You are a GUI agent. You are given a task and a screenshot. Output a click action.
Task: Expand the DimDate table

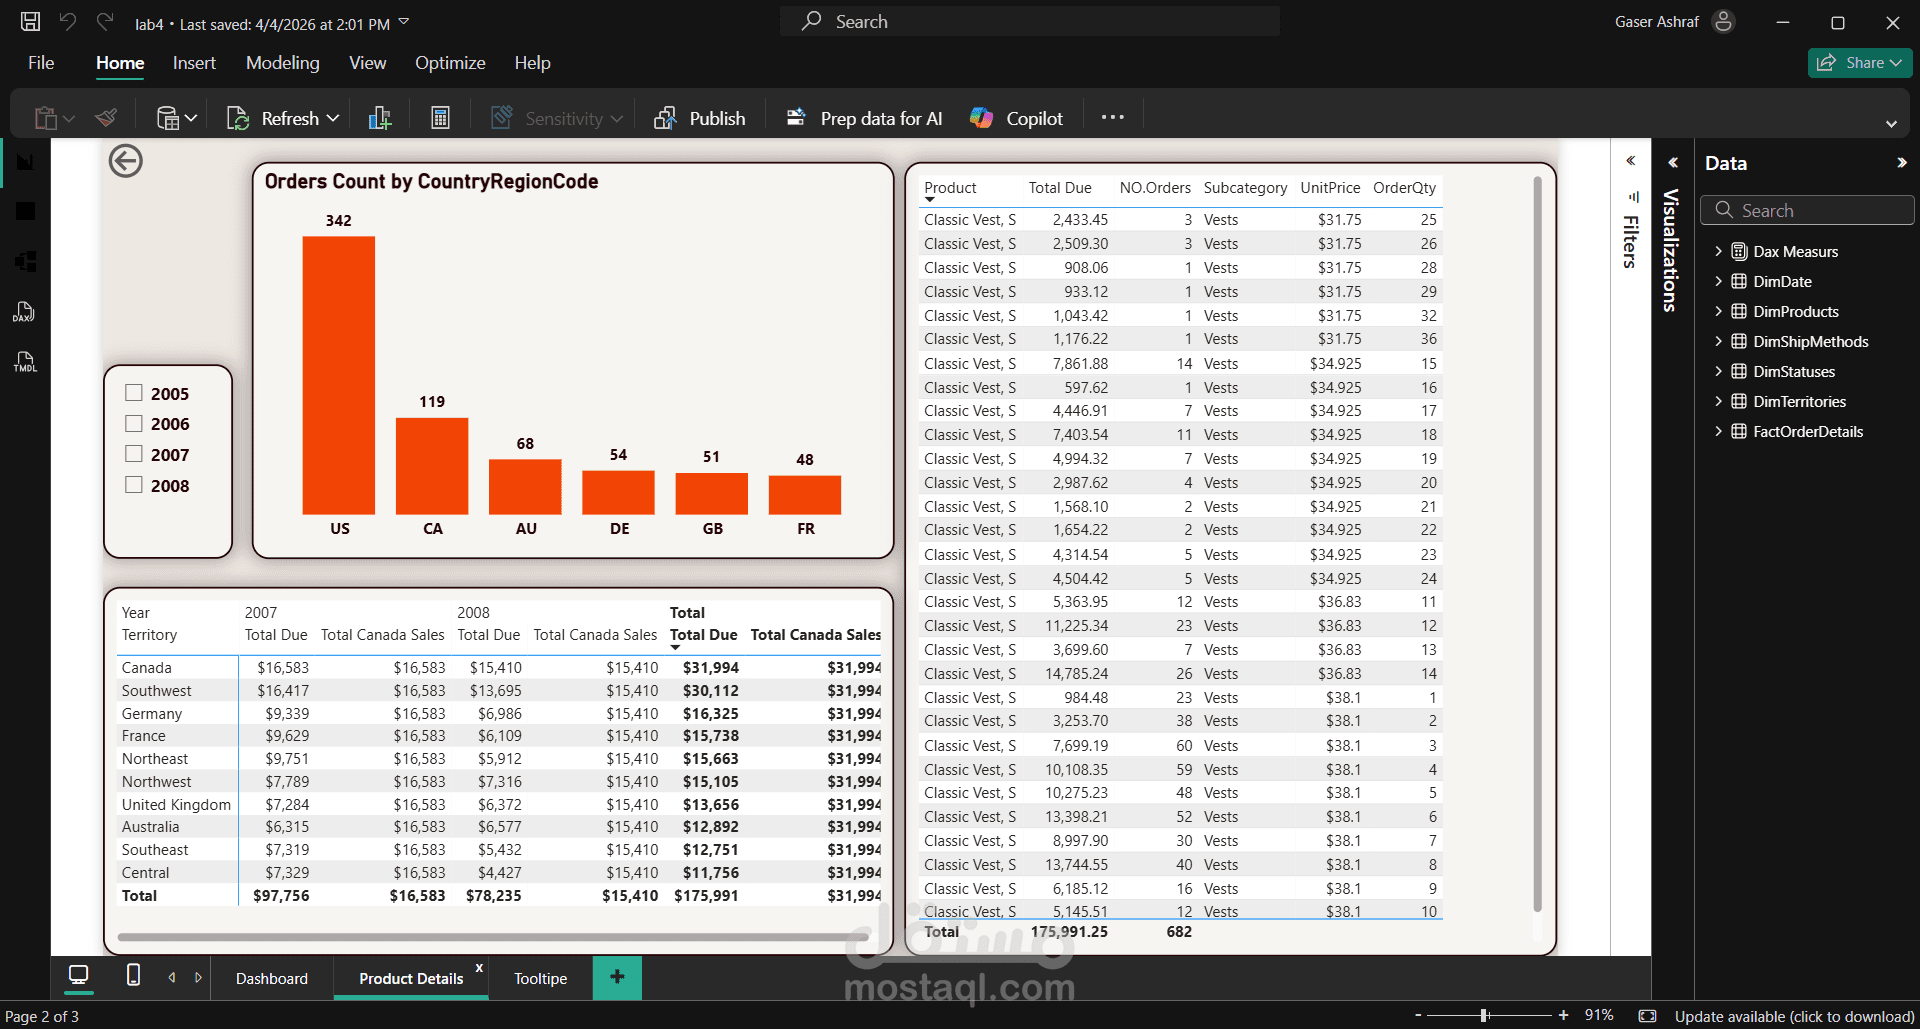(x=1719, y=281)
